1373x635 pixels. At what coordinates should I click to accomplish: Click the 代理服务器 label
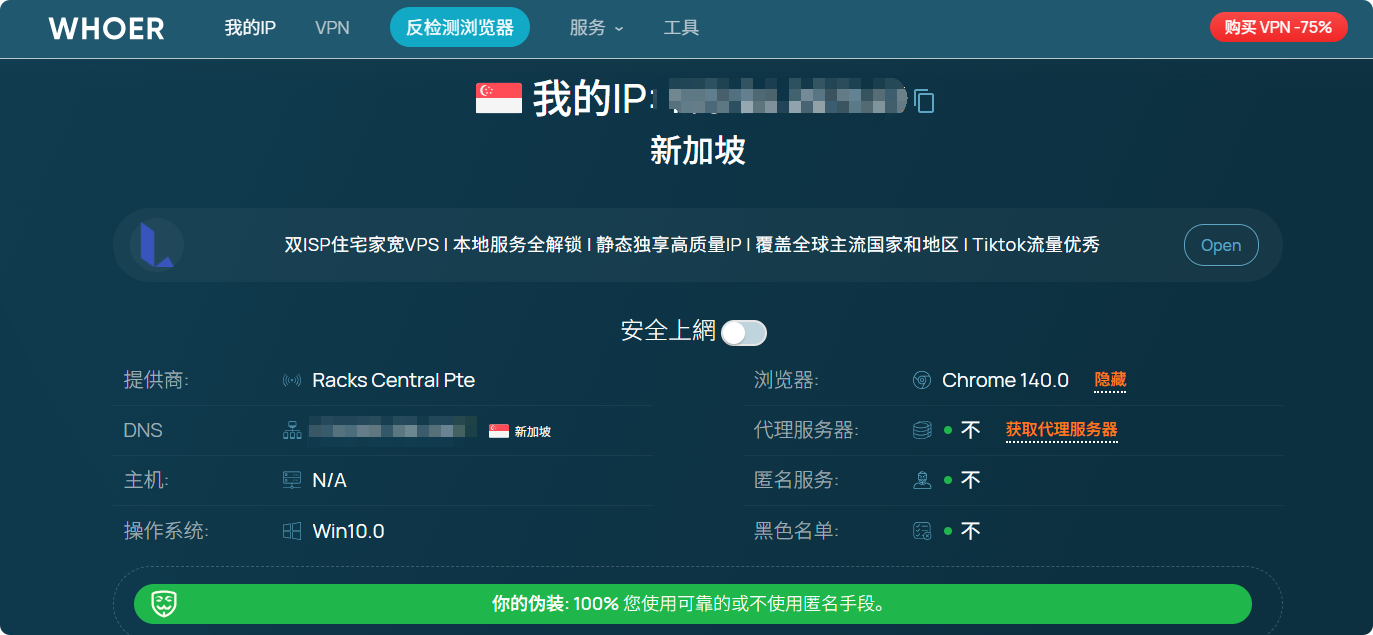[x=806, y=431]
